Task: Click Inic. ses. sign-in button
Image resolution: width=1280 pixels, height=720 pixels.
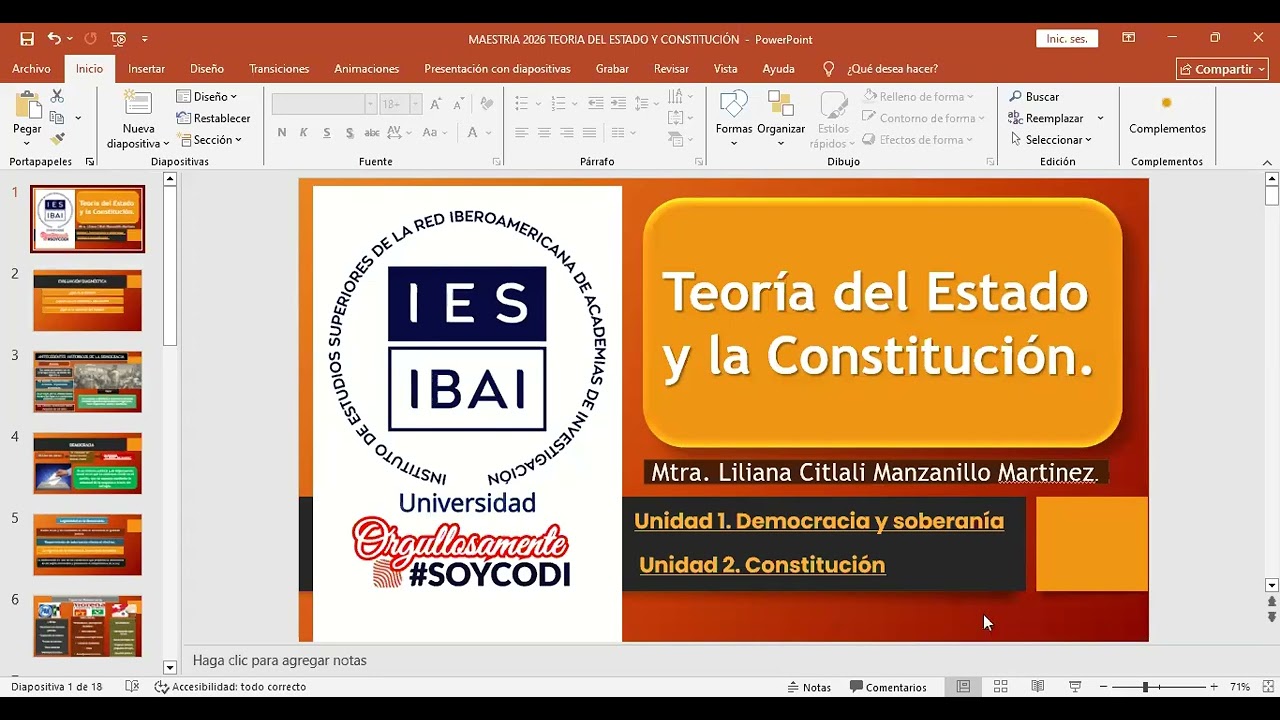Action: click(x=1067, y=39)
